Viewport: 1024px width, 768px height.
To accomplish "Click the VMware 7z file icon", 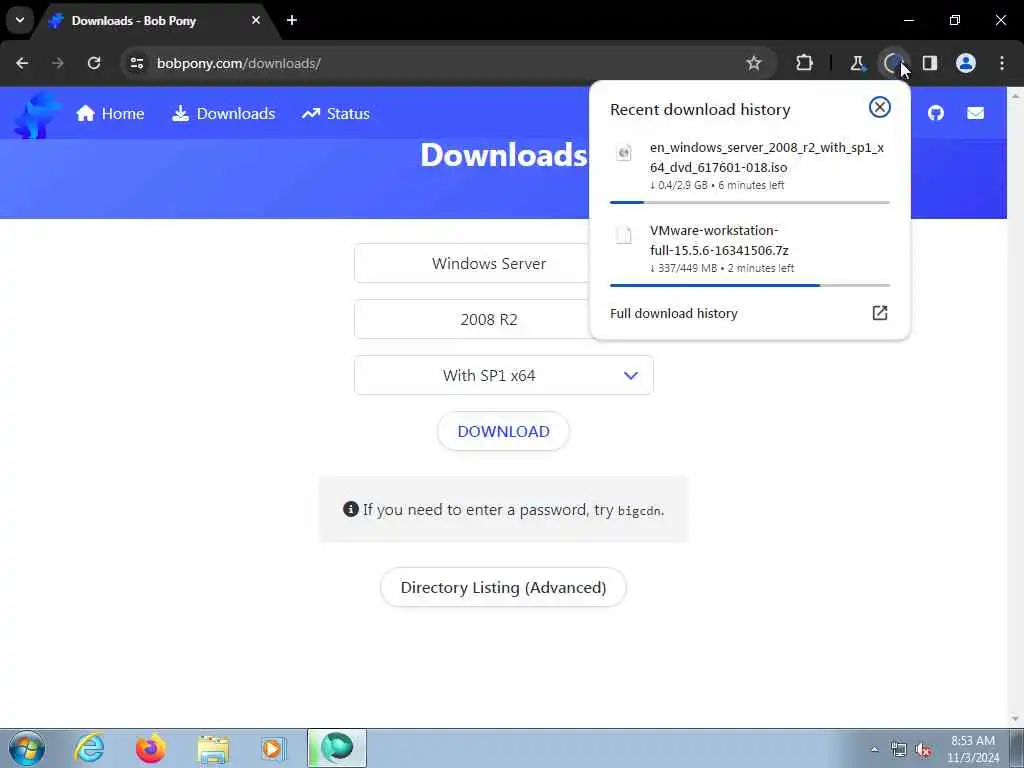I will (624, 235).
